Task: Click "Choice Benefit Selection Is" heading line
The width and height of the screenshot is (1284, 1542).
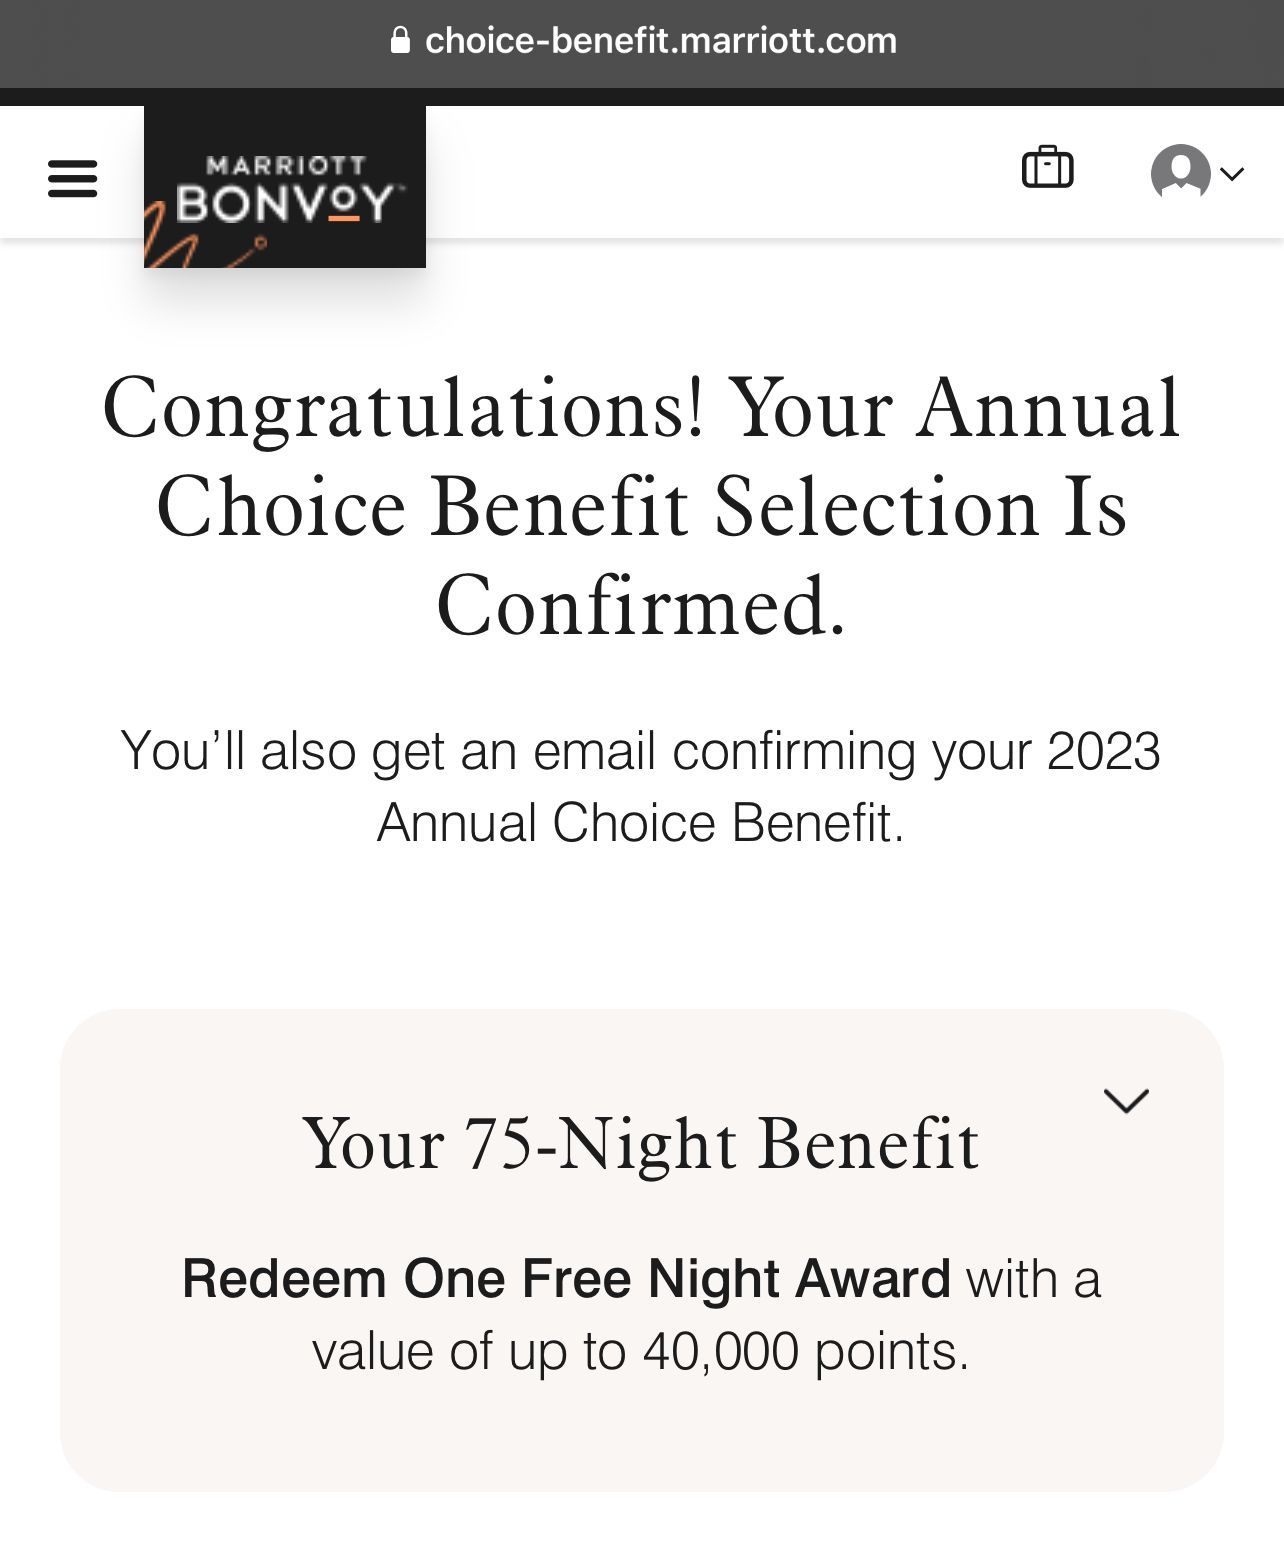Action: point(642,507)
